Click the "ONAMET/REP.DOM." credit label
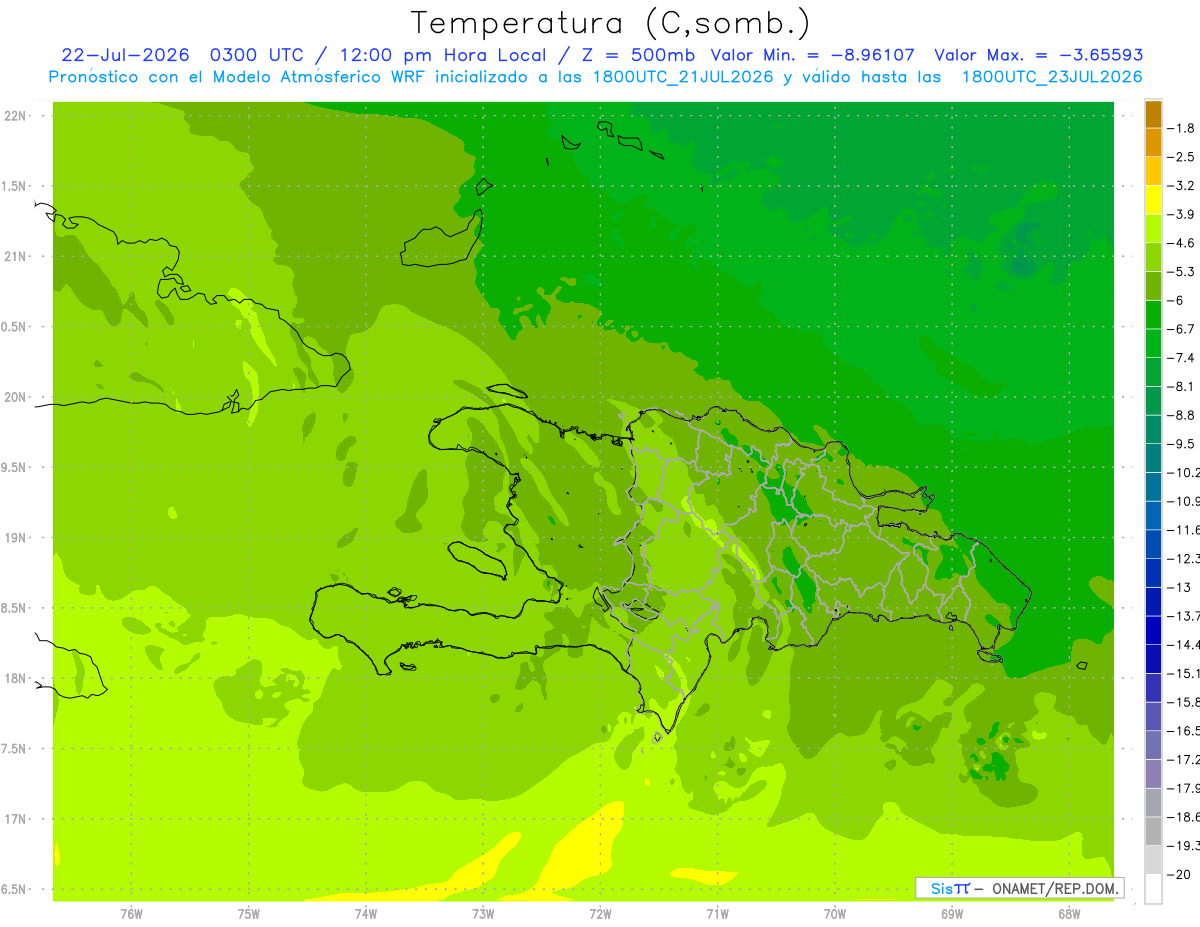This screenshot has height=927, width=1200. [x=1054, y=888]
